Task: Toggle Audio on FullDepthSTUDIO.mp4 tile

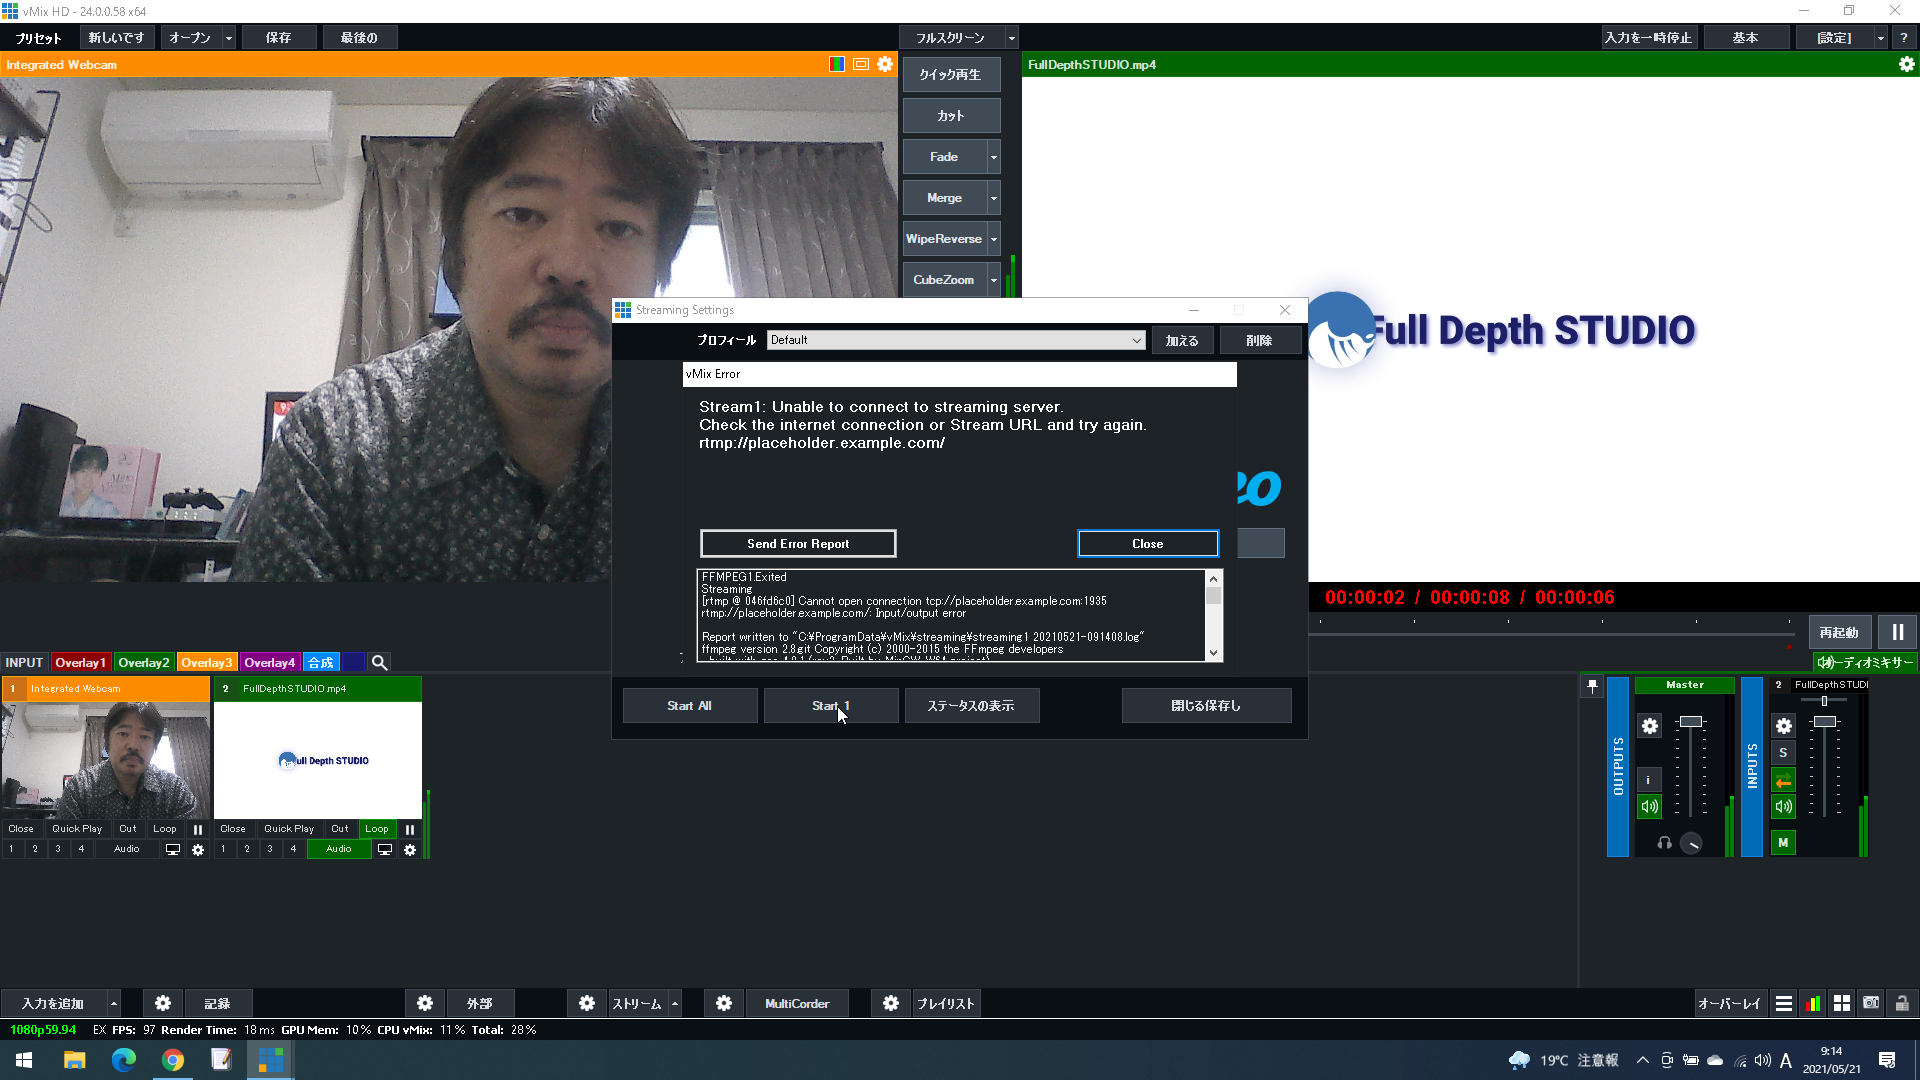Action: tap(339, 849)
